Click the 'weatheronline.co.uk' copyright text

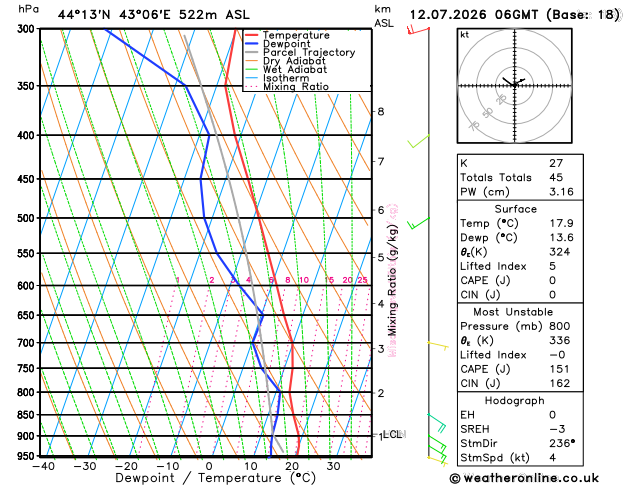tap(524, 478)
